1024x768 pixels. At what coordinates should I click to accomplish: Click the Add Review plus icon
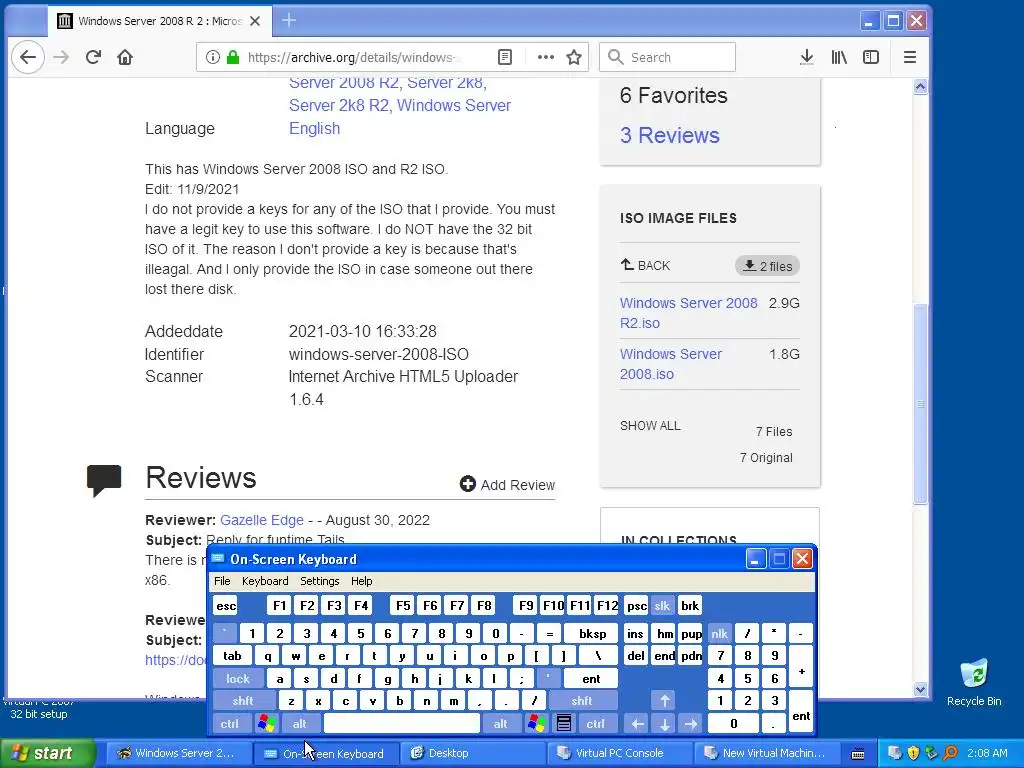point(468,484)
